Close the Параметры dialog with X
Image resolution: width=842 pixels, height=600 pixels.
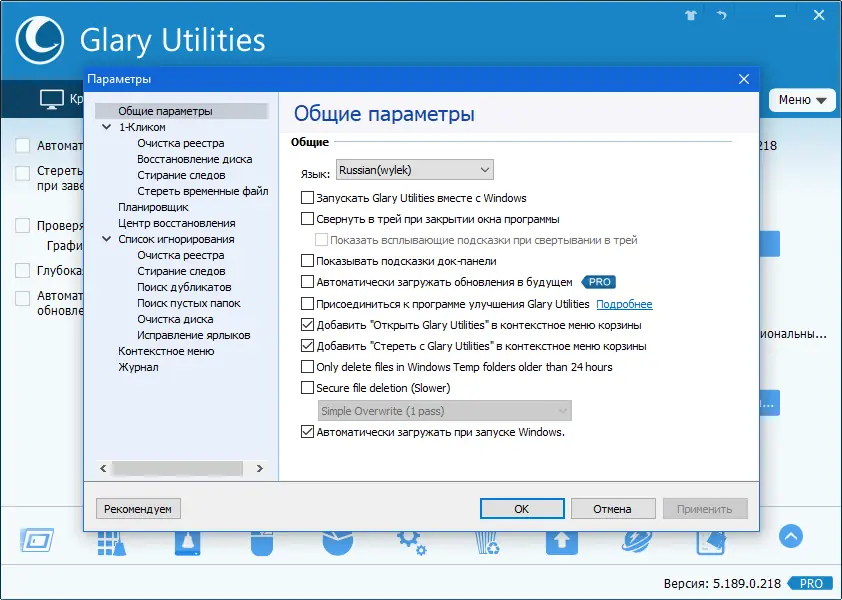pyautogui.click(x=744, y=79)
